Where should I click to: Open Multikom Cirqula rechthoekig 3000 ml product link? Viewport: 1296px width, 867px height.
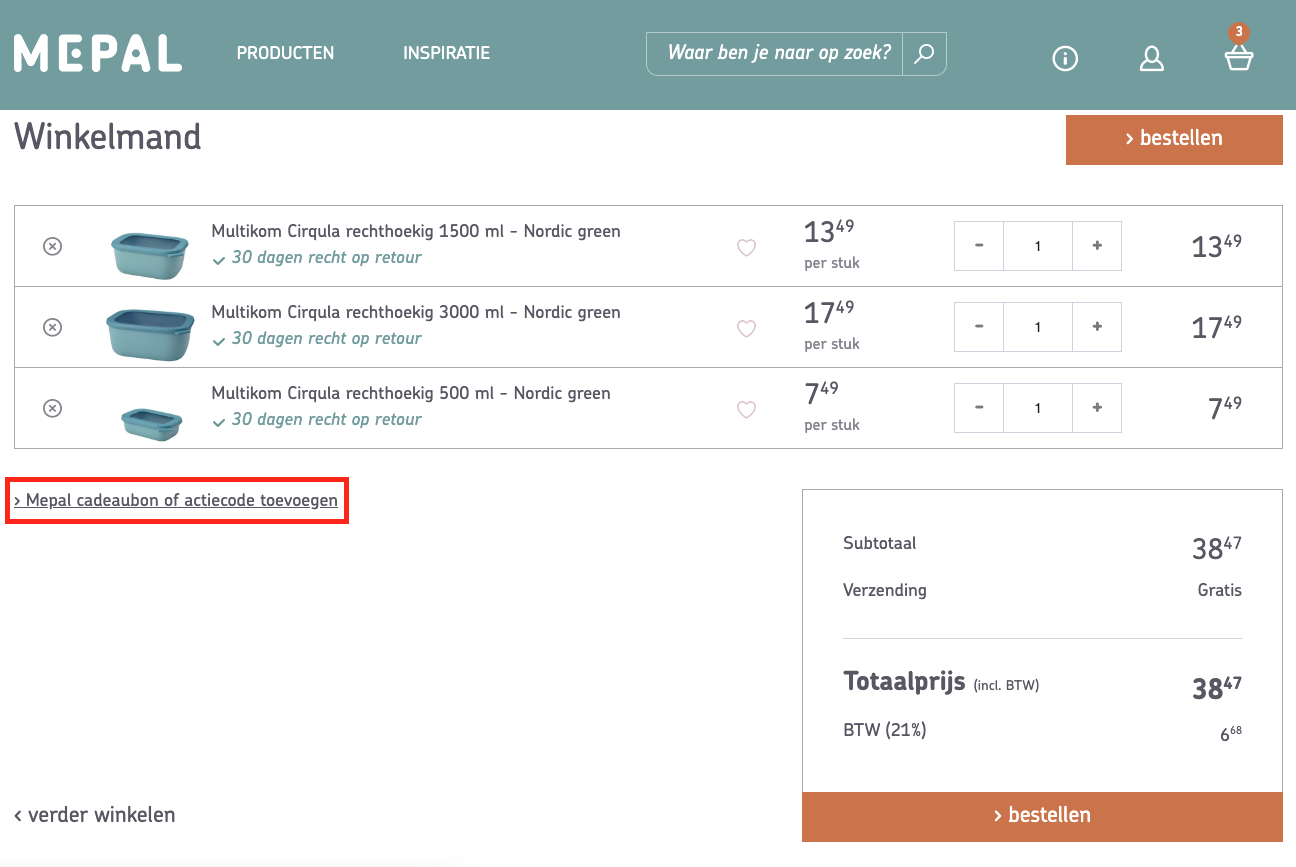(x=416, y=312)
